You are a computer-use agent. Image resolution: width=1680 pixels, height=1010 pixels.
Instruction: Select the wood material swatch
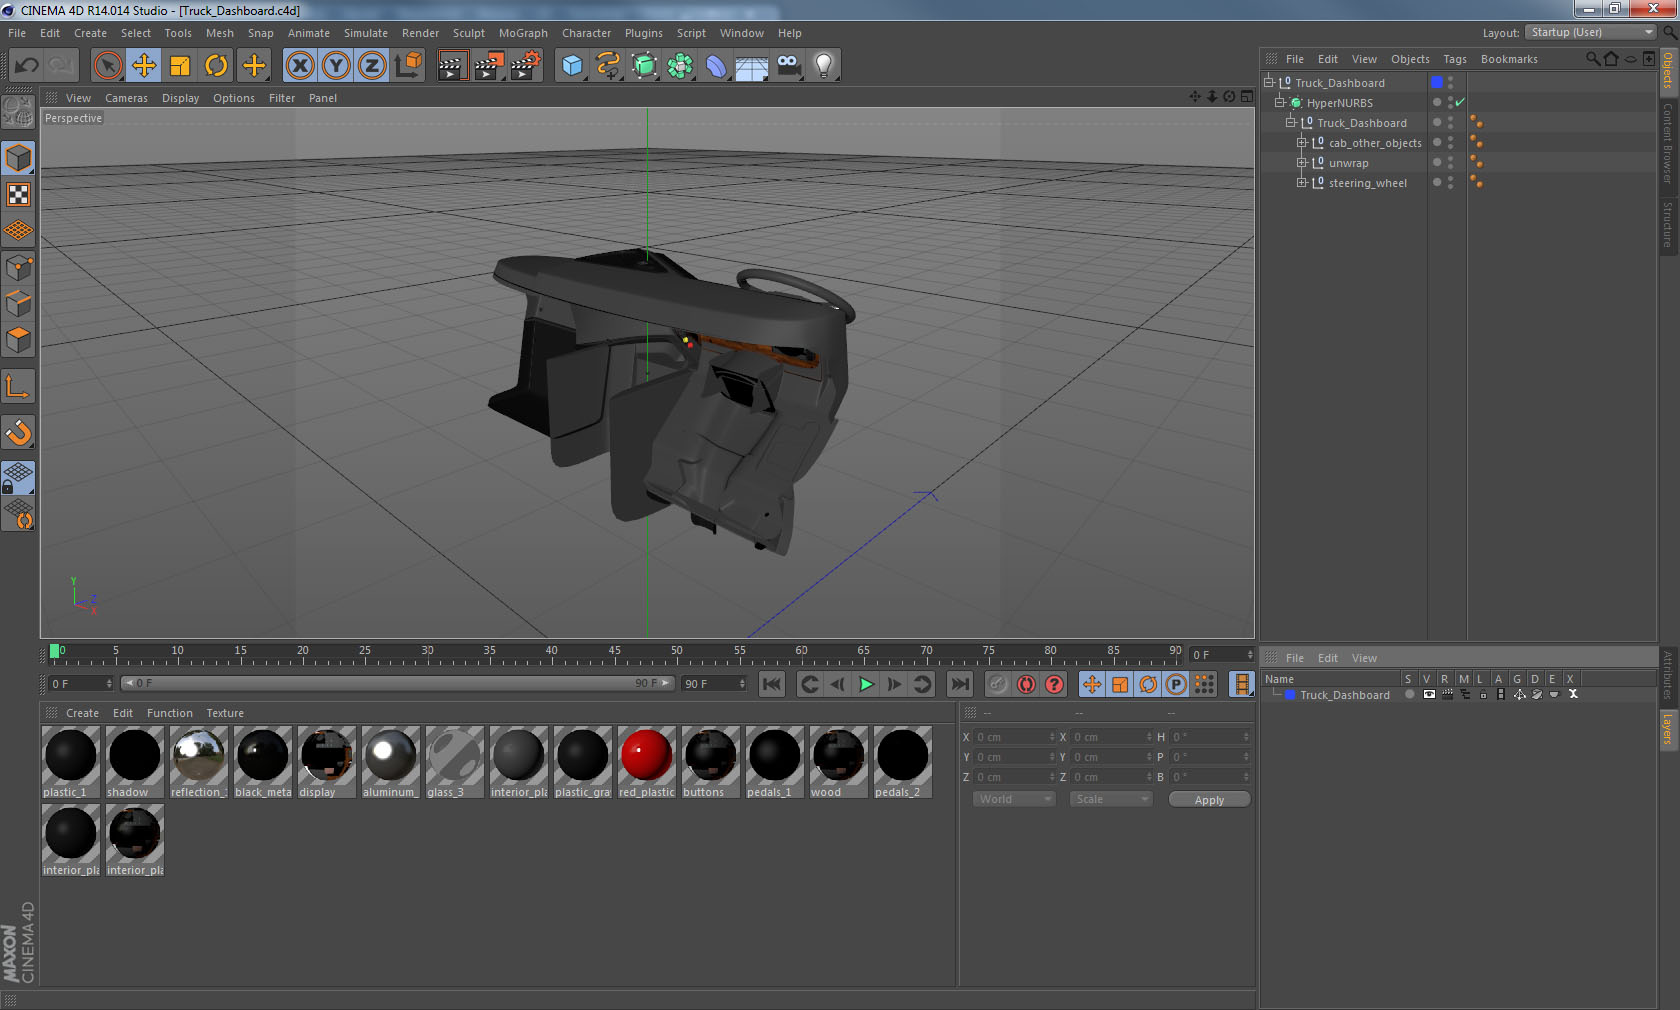838,762
